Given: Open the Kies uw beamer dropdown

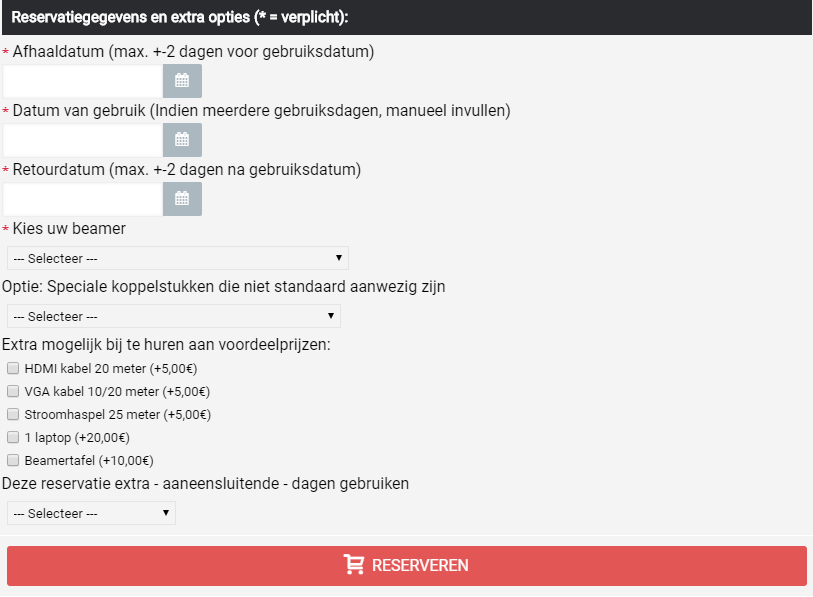Looking at the screenshot, I should [x=178, y=258].
